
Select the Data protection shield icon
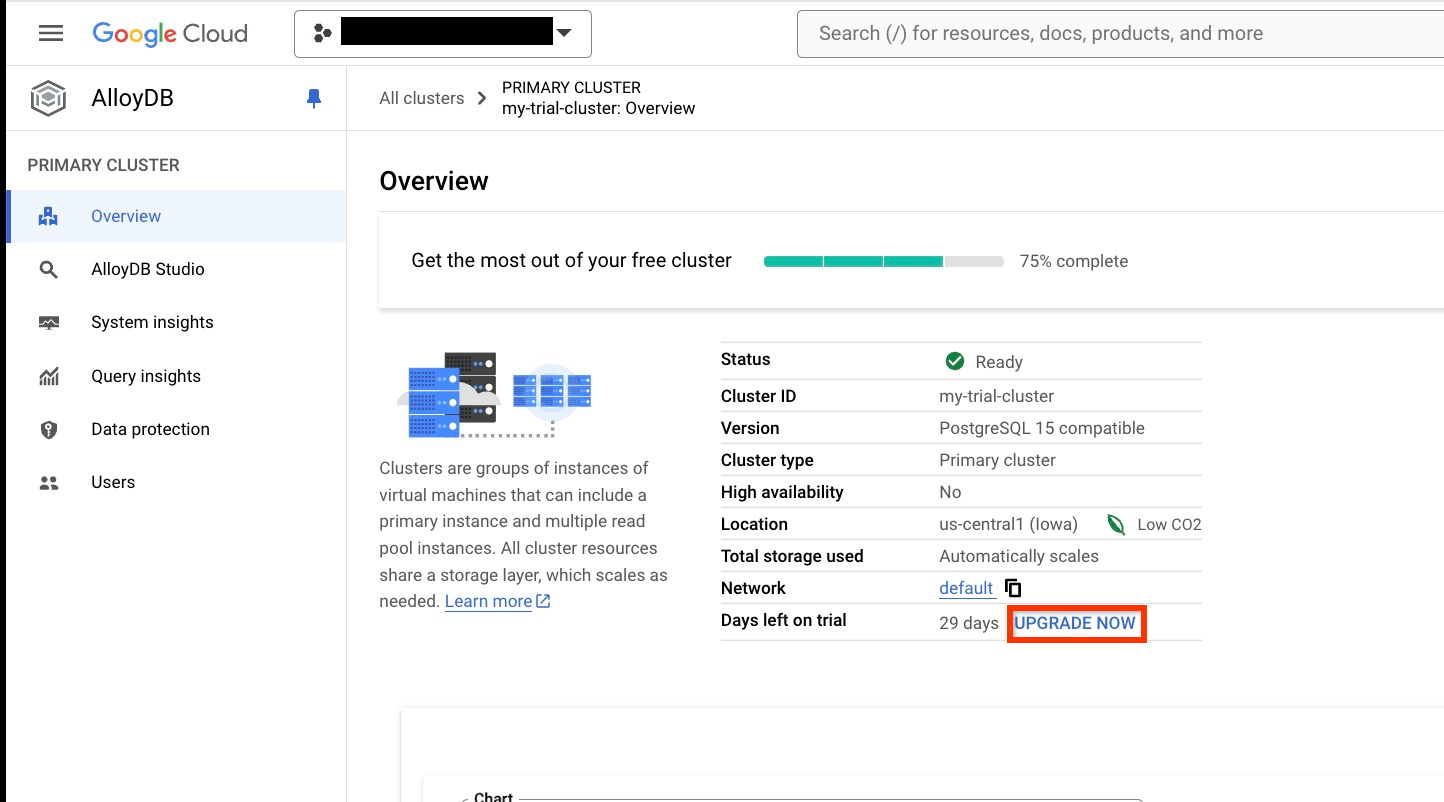48,428
